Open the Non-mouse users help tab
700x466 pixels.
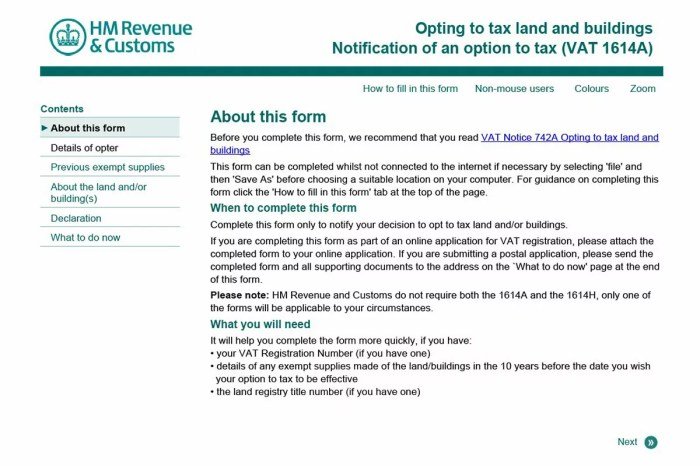point(514,89)
